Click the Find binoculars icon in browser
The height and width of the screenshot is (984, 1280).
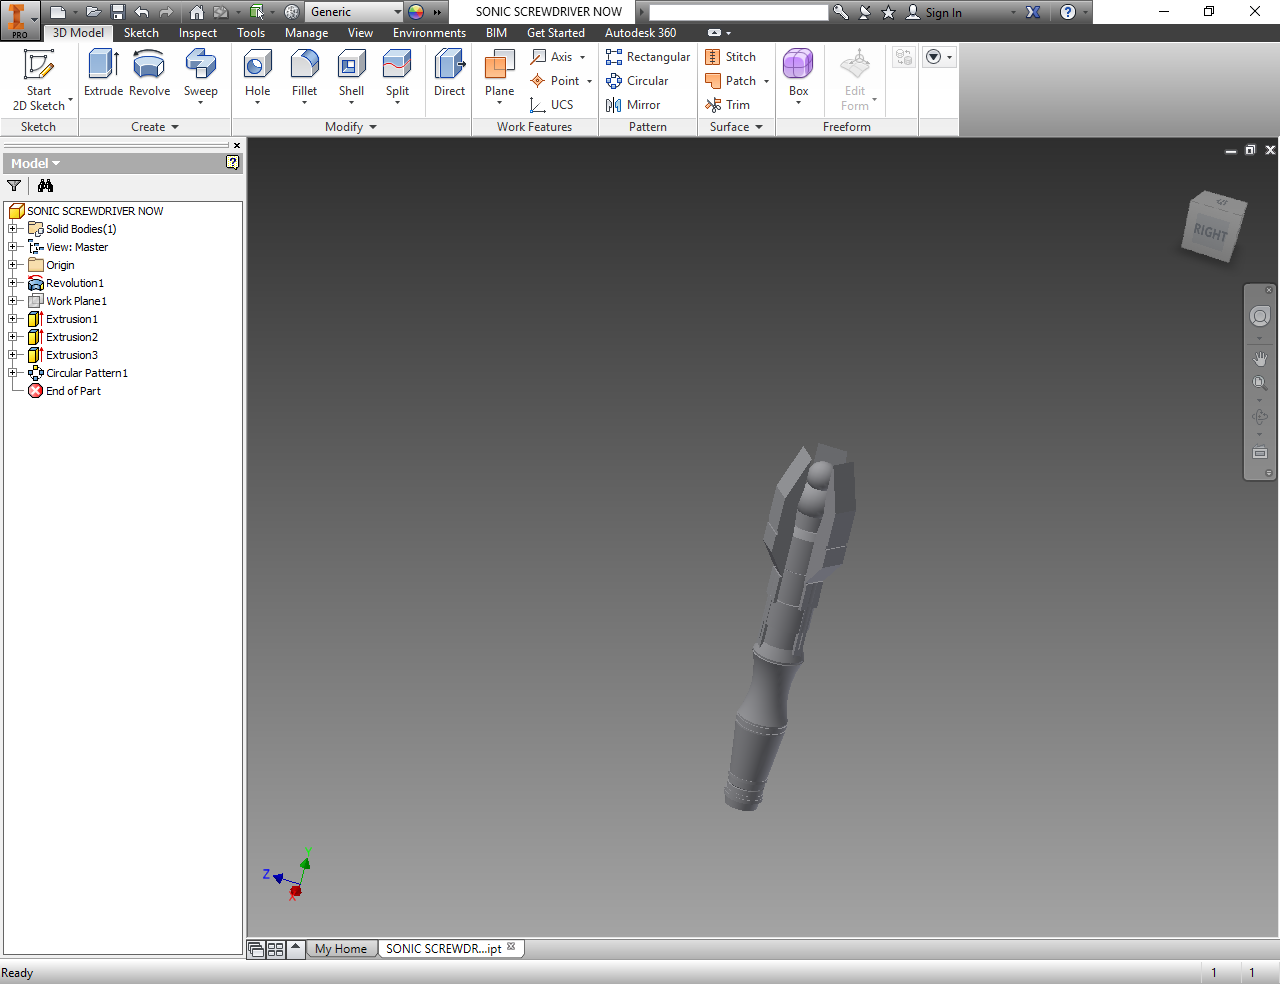click(x=45, y=186)
